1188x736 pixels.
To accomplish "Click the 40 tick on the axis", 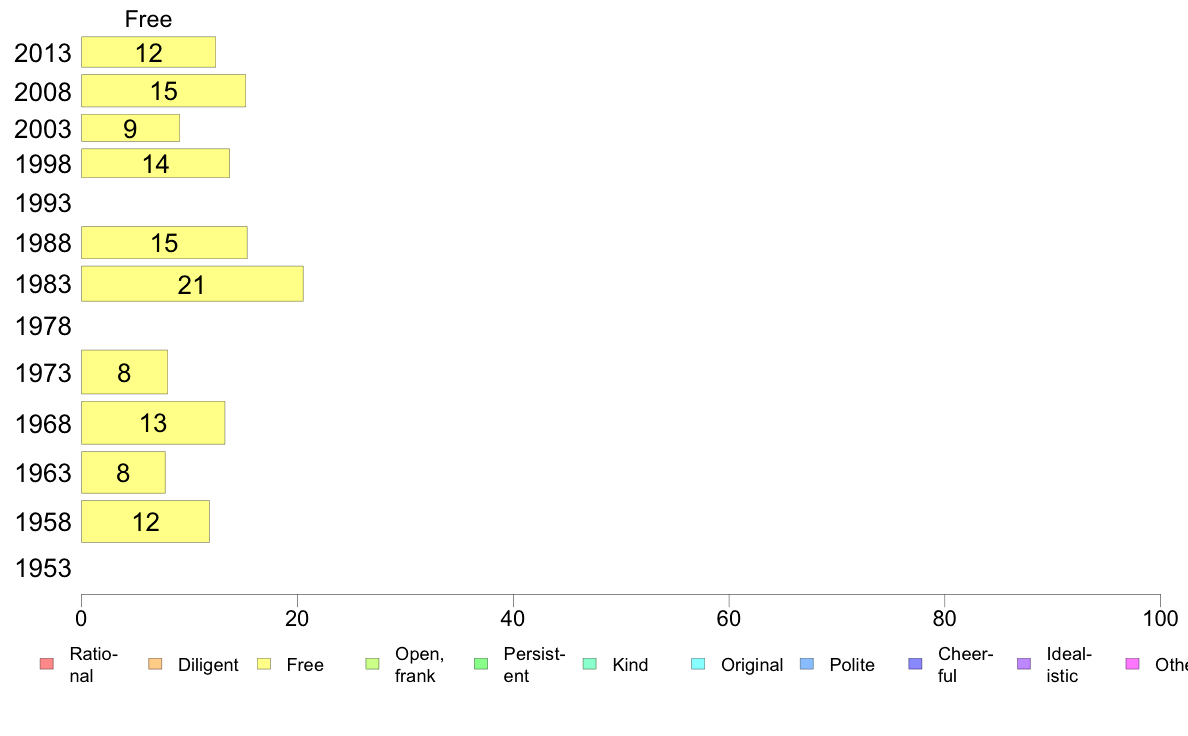I will pyautogui.click(x=513, y=619).
